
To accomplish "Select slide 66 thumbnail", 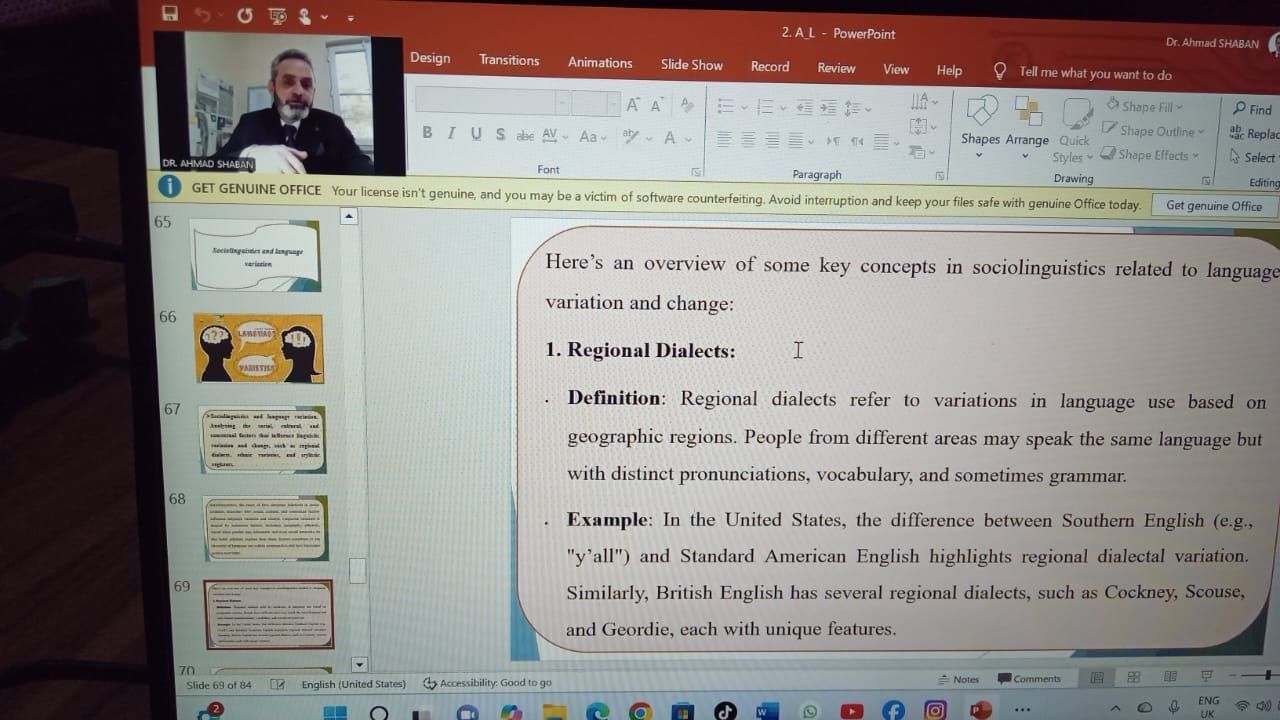I will coord(259,348).
